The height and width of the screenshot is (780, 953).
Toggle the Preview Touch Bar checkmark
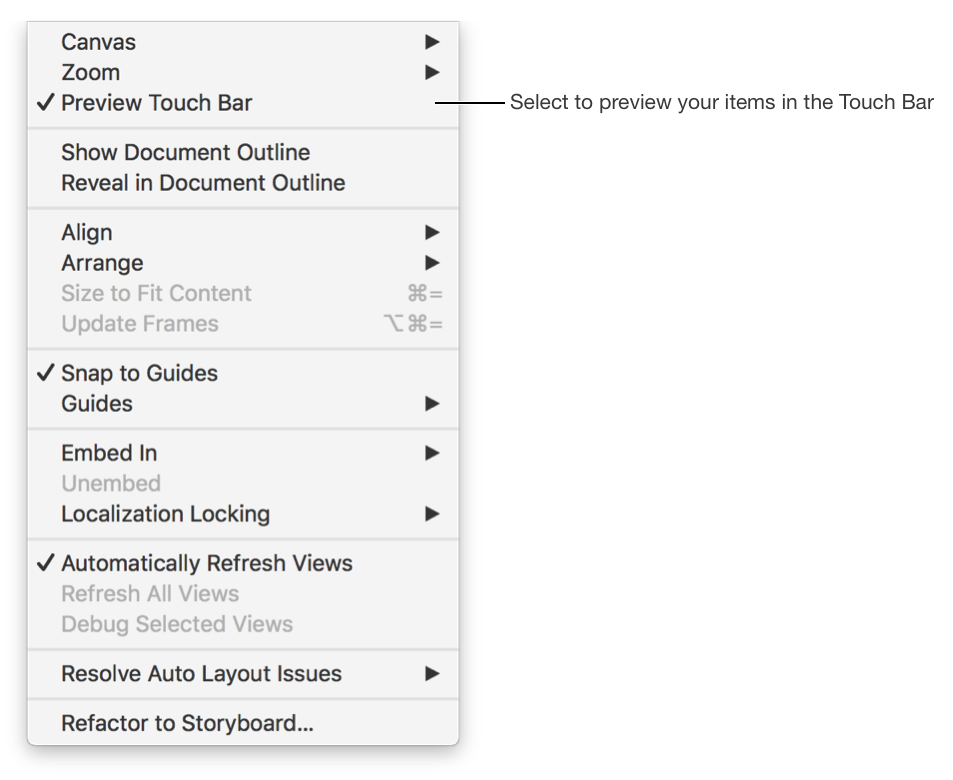pyautogui.click(x=45, y=103)
